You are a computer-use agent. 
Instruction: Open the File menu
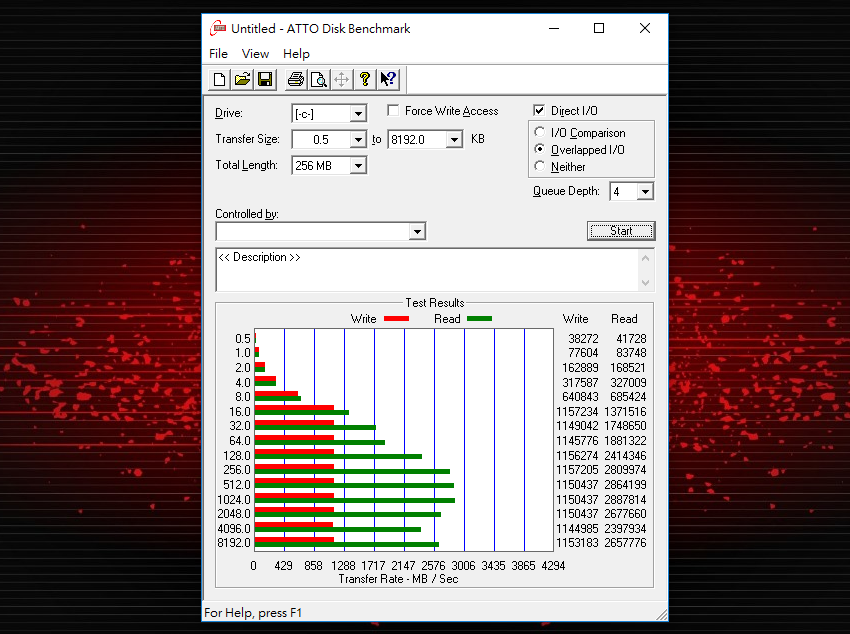tap(218, 54)
